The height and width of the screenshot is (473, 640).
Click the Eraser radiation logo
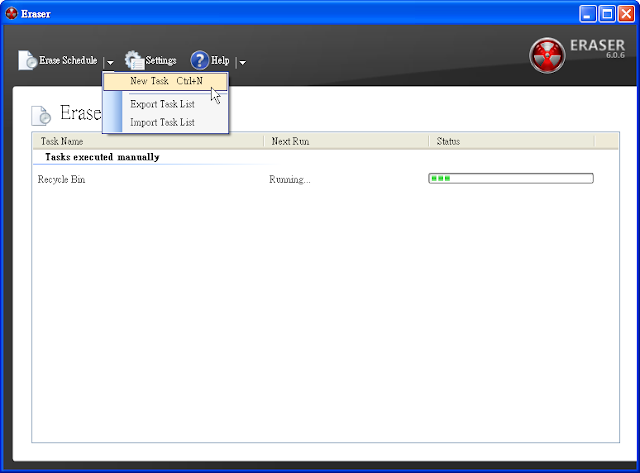pos(547,56)
